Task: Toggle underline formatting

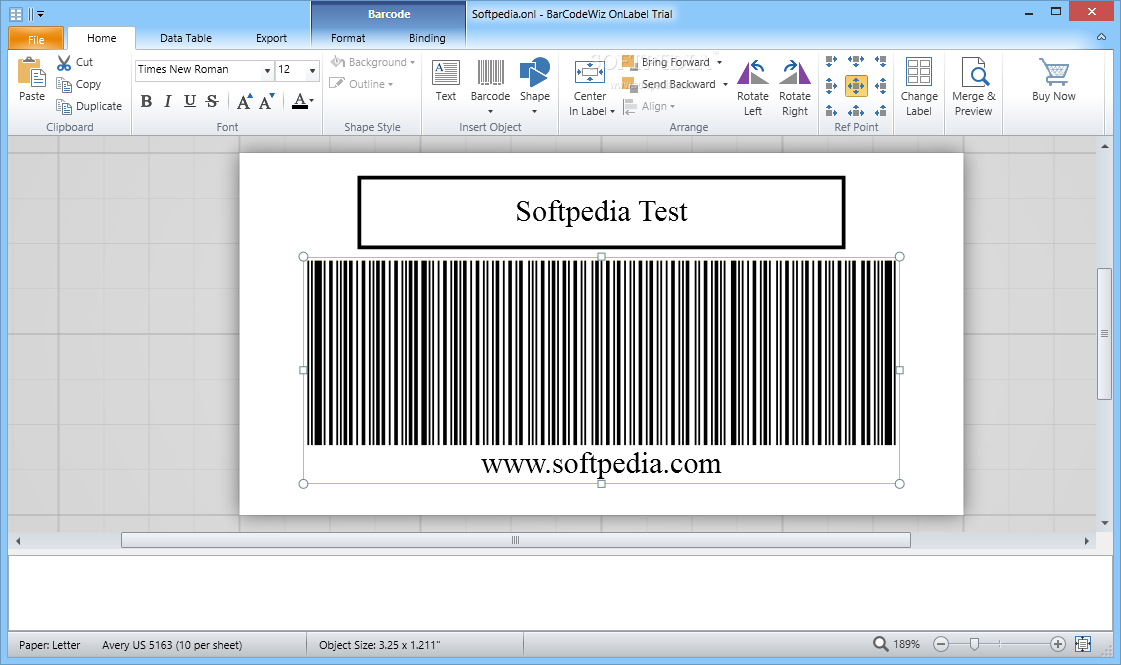Action: 189,102
